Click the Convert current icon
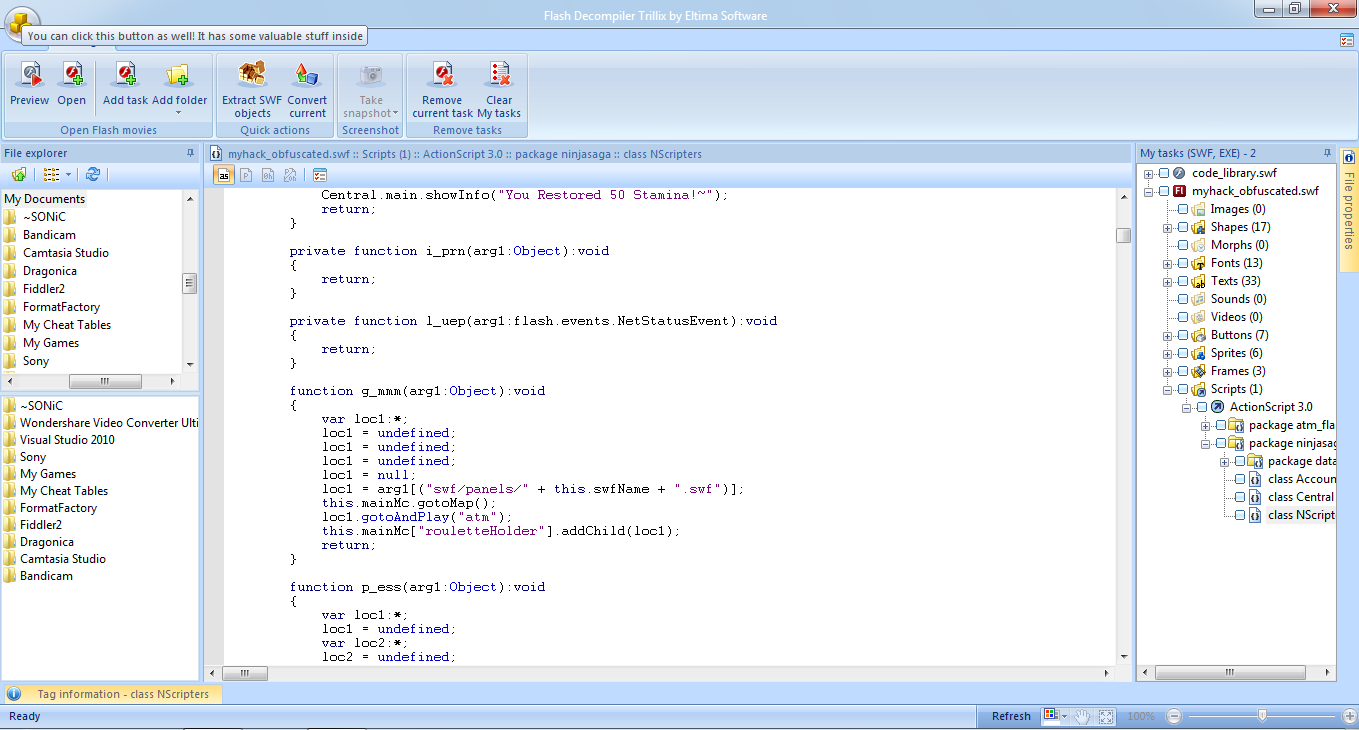The image size is (1359, 730). 307,74
